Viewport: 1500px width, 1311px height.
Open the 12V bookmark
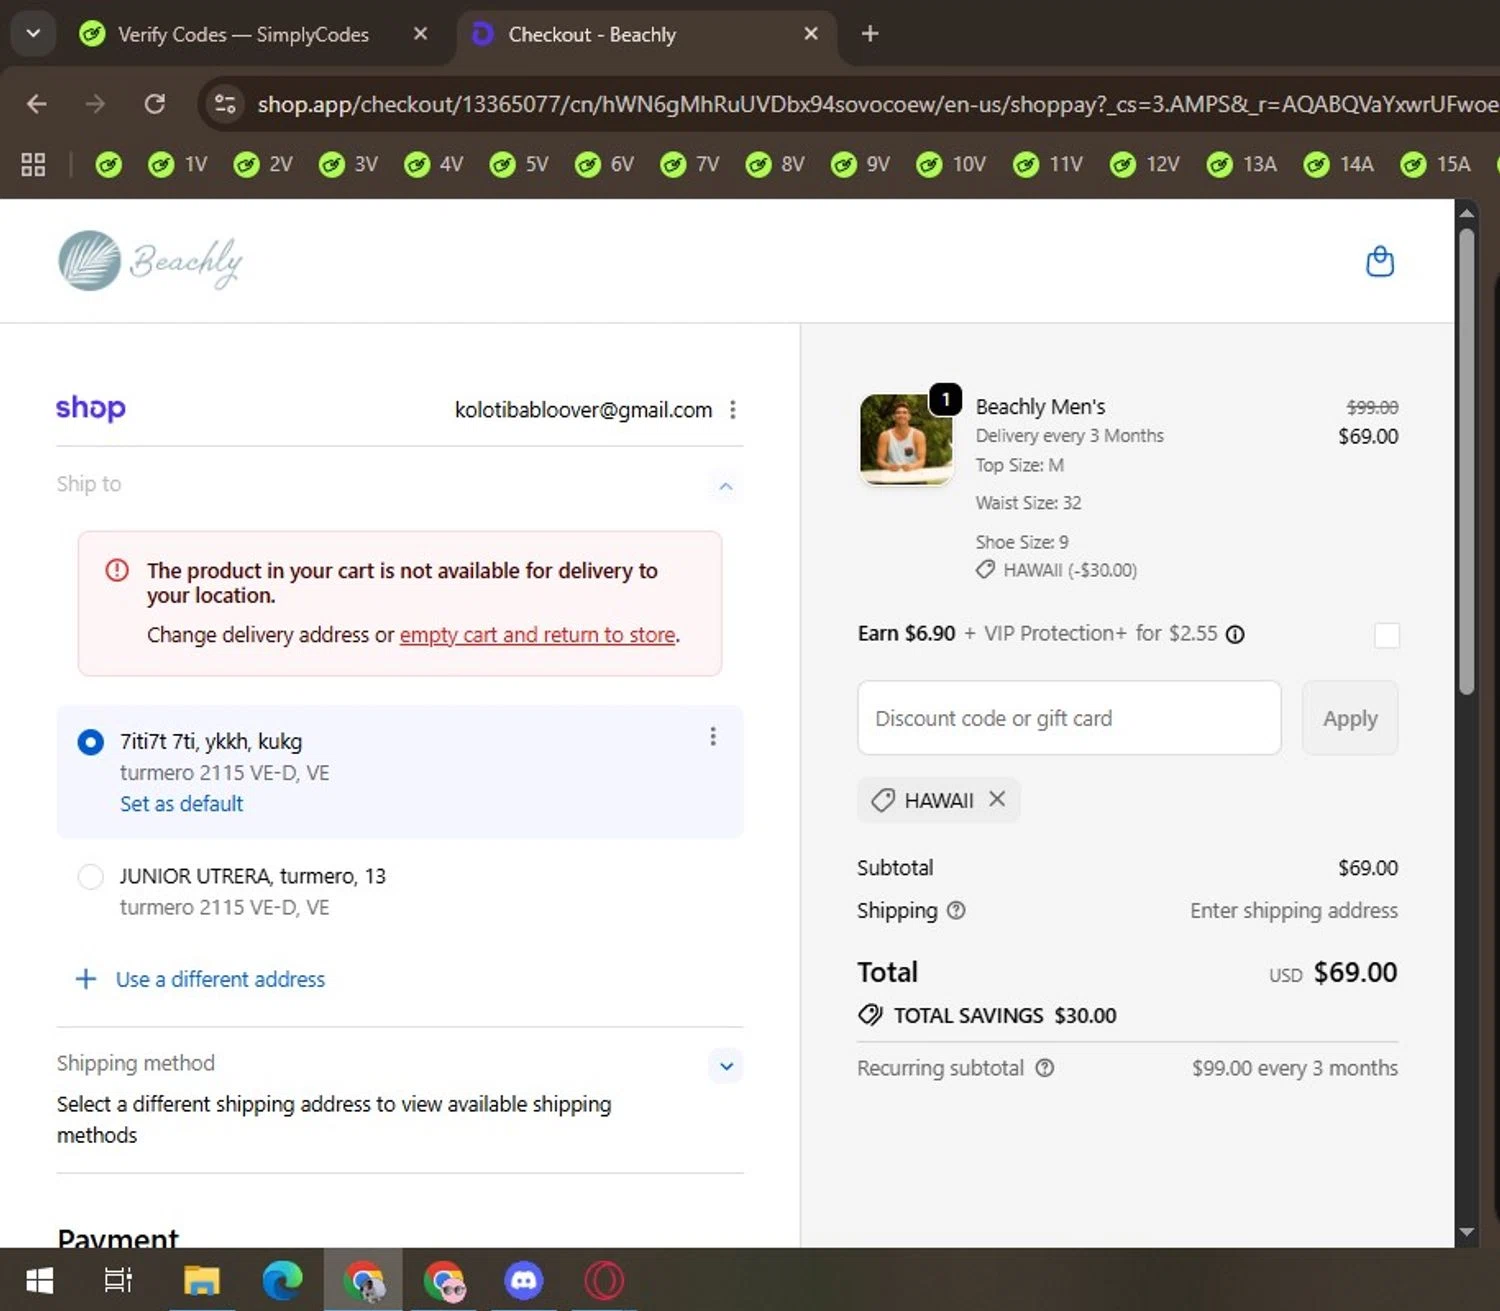coord(1144,164)
